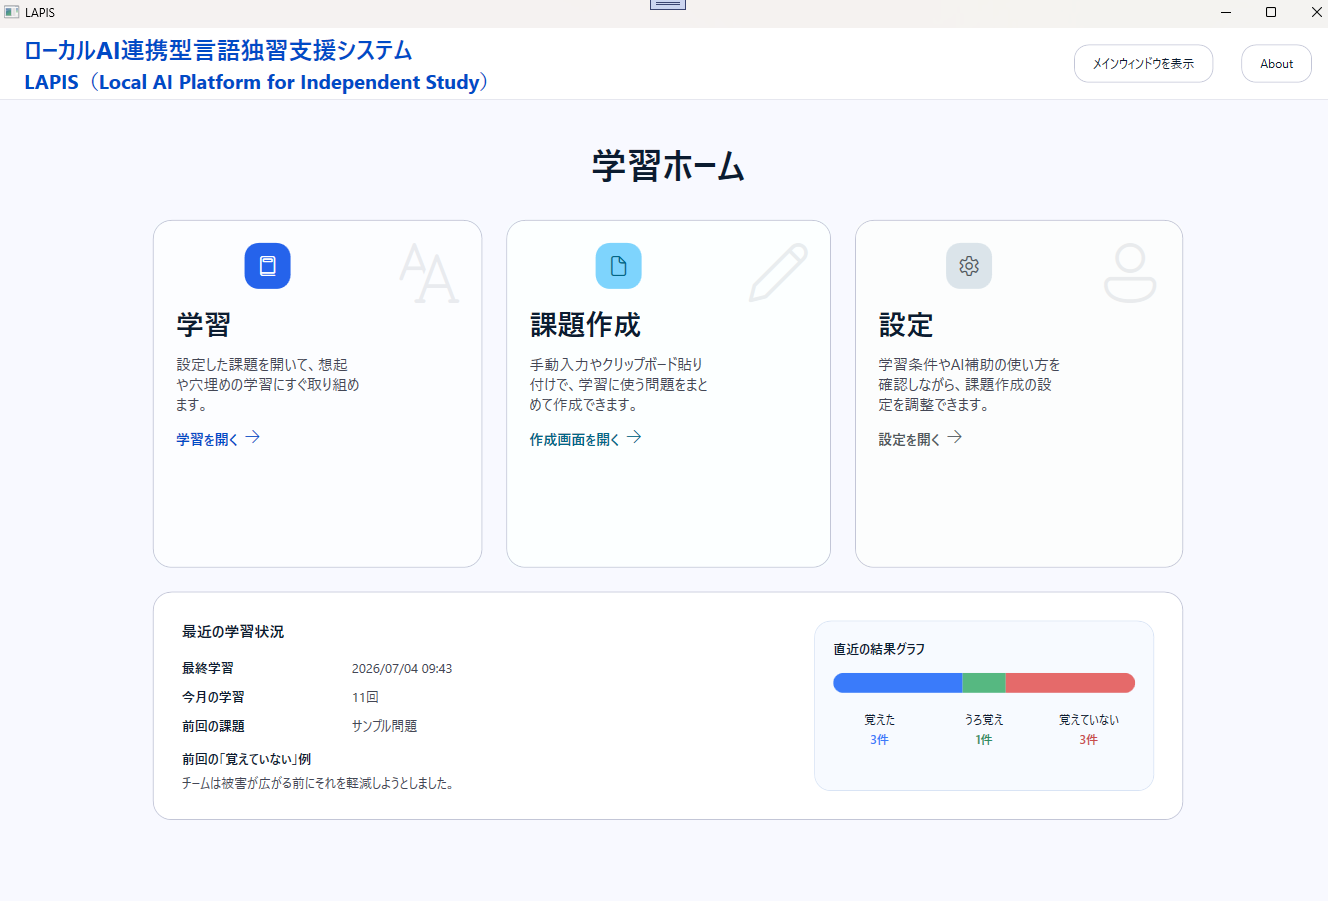This screenshot has width=1328, height=901.
Task: Click the arrow icon next to 設定を開く
Action: [x=955, y=437]
